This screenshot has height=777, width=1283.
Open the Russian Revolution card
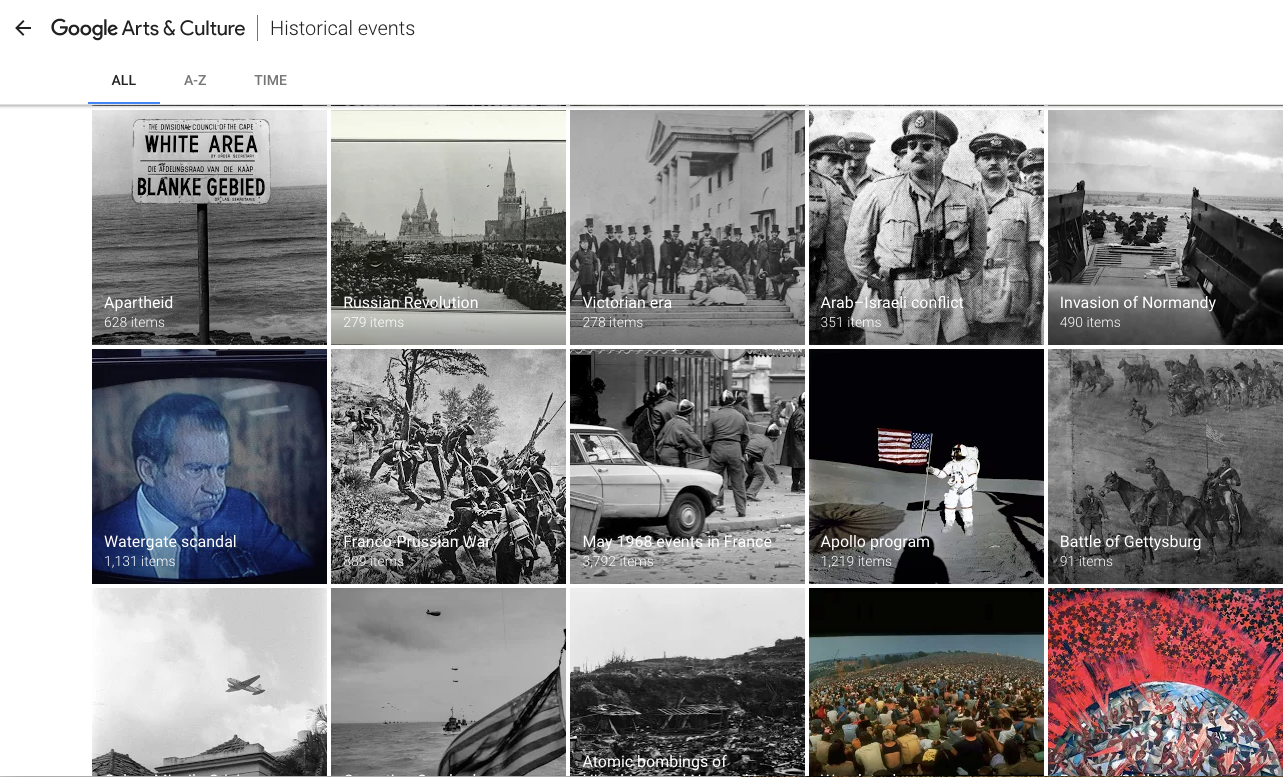[x=448, y=227]
